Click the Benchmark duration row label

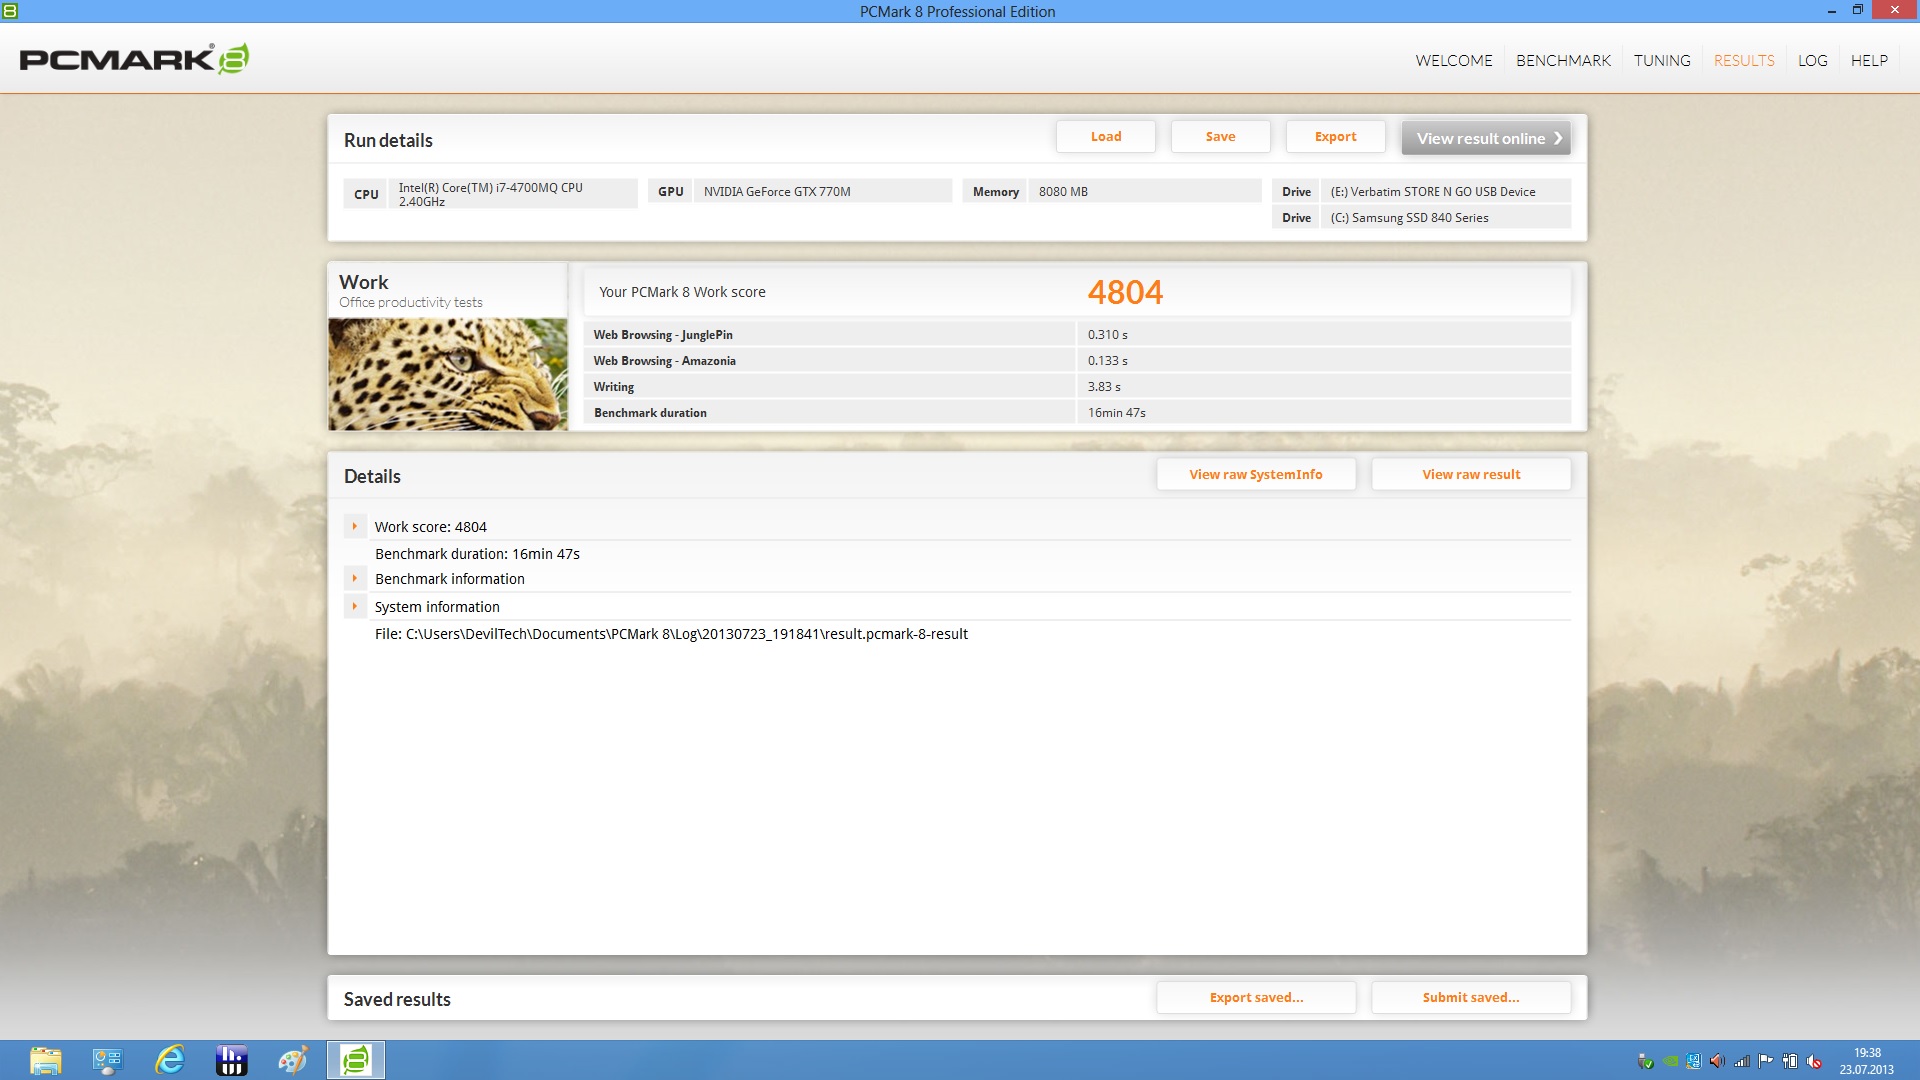[x=650, y=413]
